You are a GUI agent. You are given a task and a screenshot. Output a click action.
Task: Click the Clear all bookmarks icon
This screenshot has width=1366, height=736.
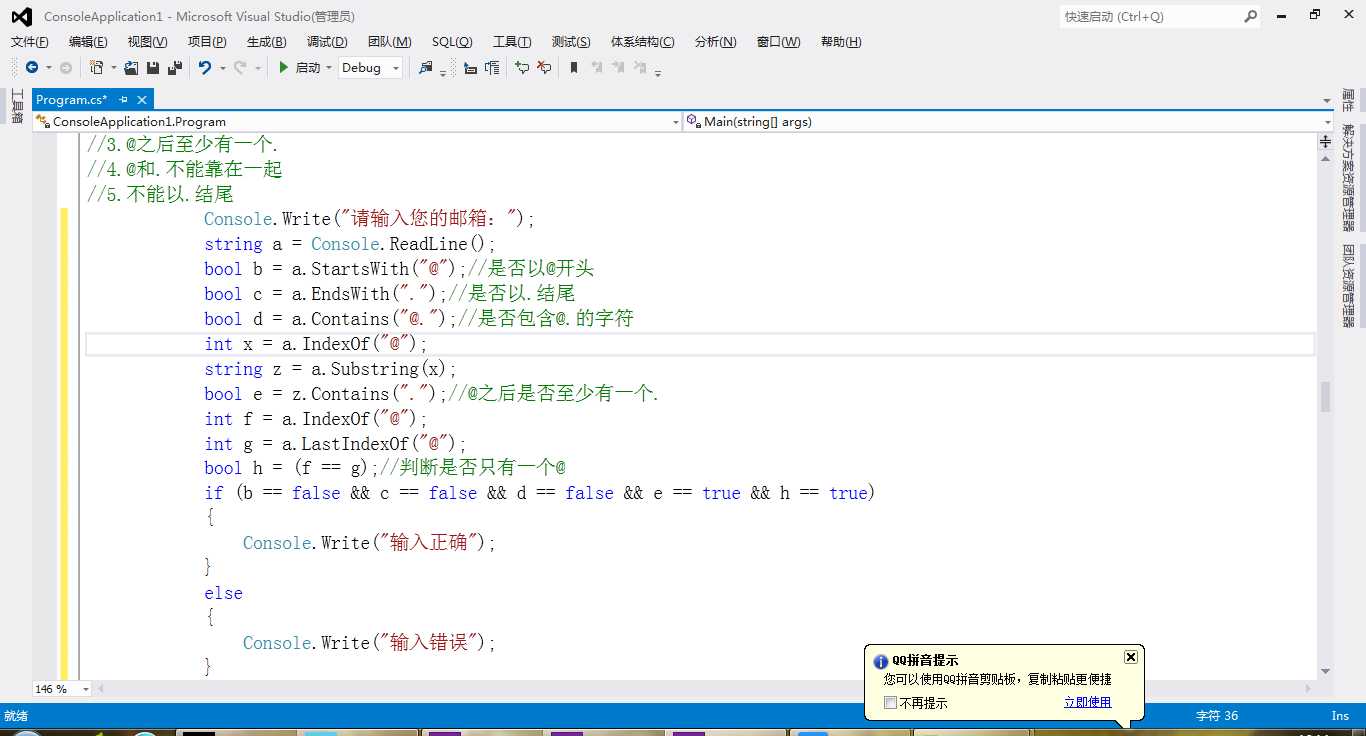640,68
